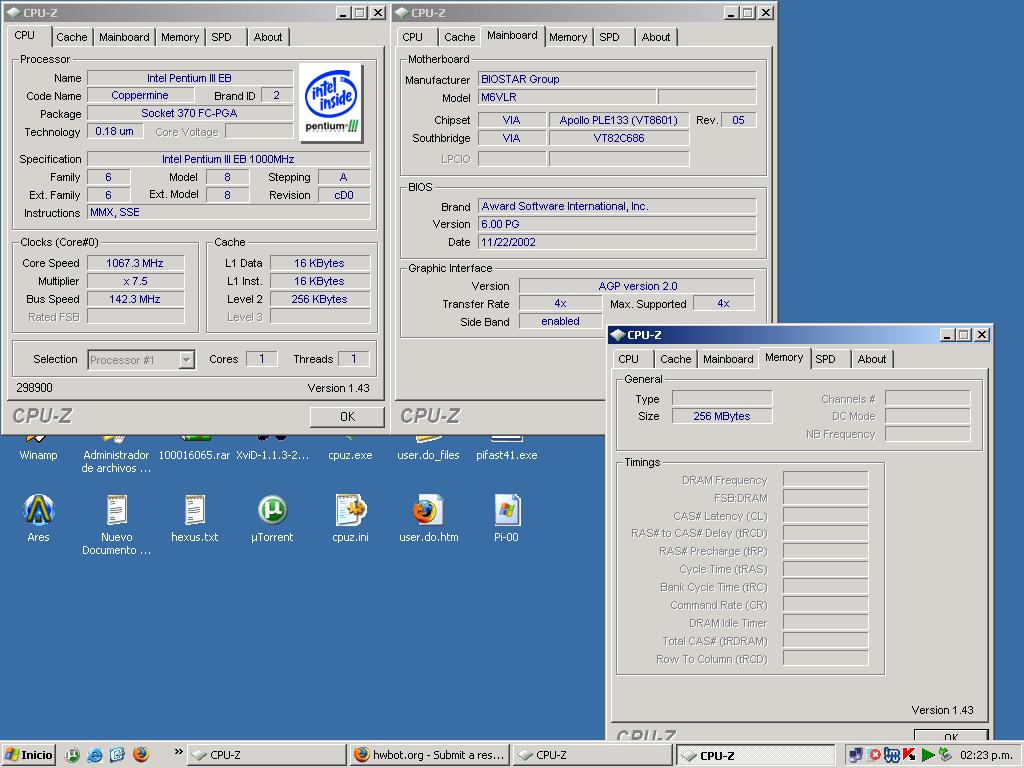Switch to Cache tab in the processor window
Screen dimensions: 1024x768
coord(71,37)
